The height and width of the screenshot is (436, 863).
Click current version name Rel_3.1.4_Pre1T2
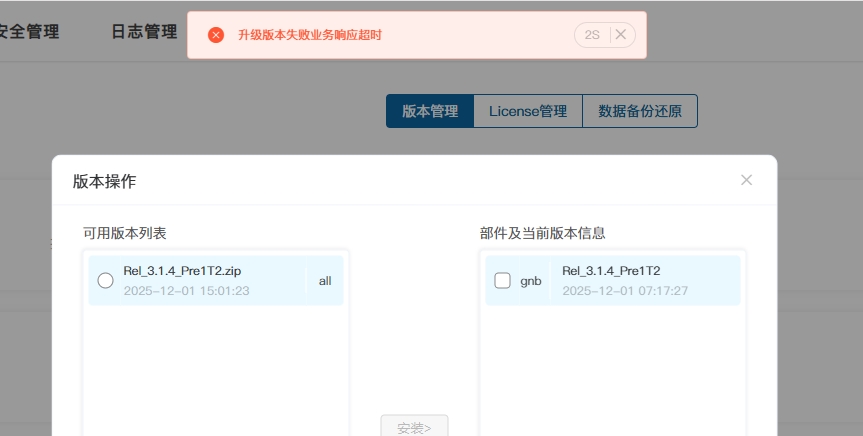(611, 271)
